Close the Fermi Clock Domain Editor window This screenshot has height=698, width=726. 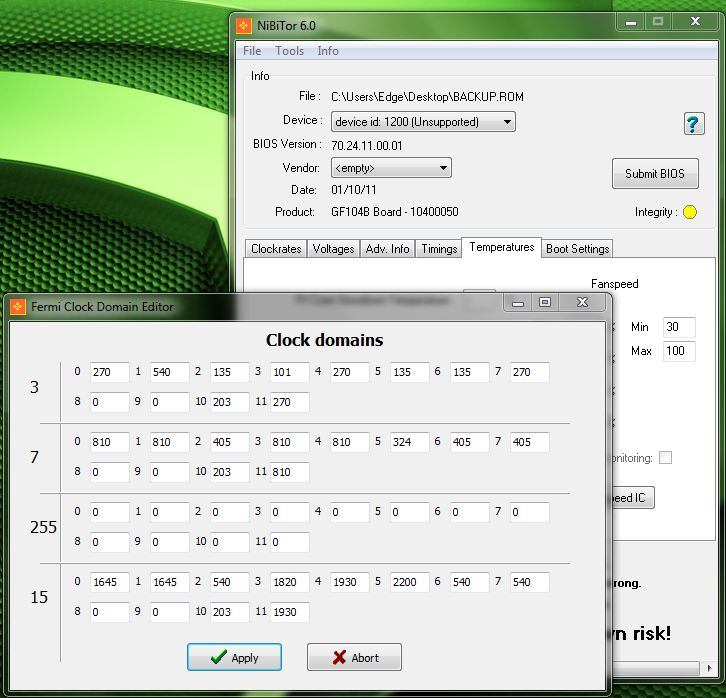(582, 302)
